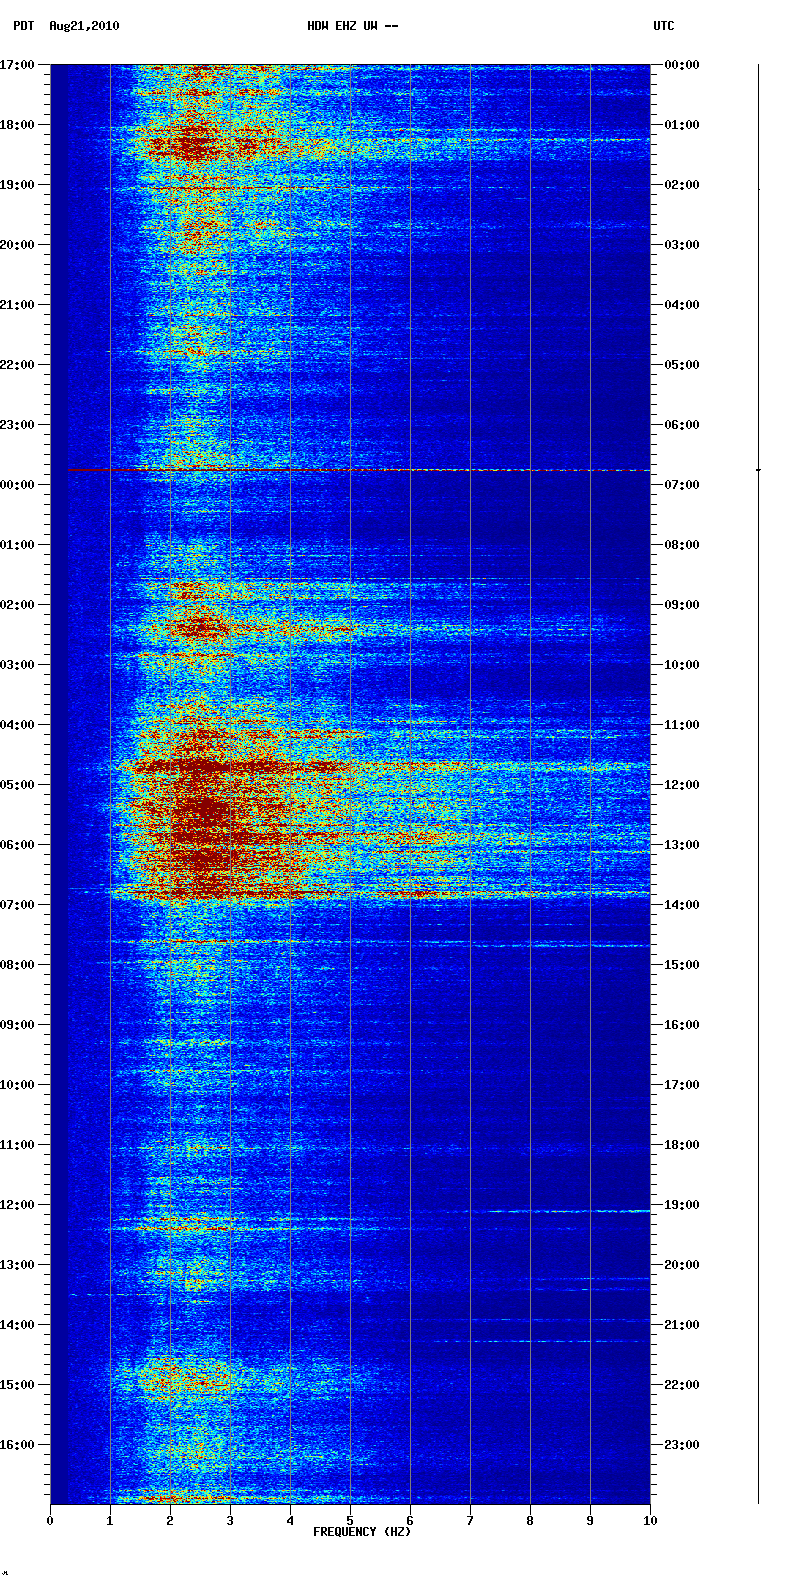Select 14:00 on the UTC time axis

(682, 905)
